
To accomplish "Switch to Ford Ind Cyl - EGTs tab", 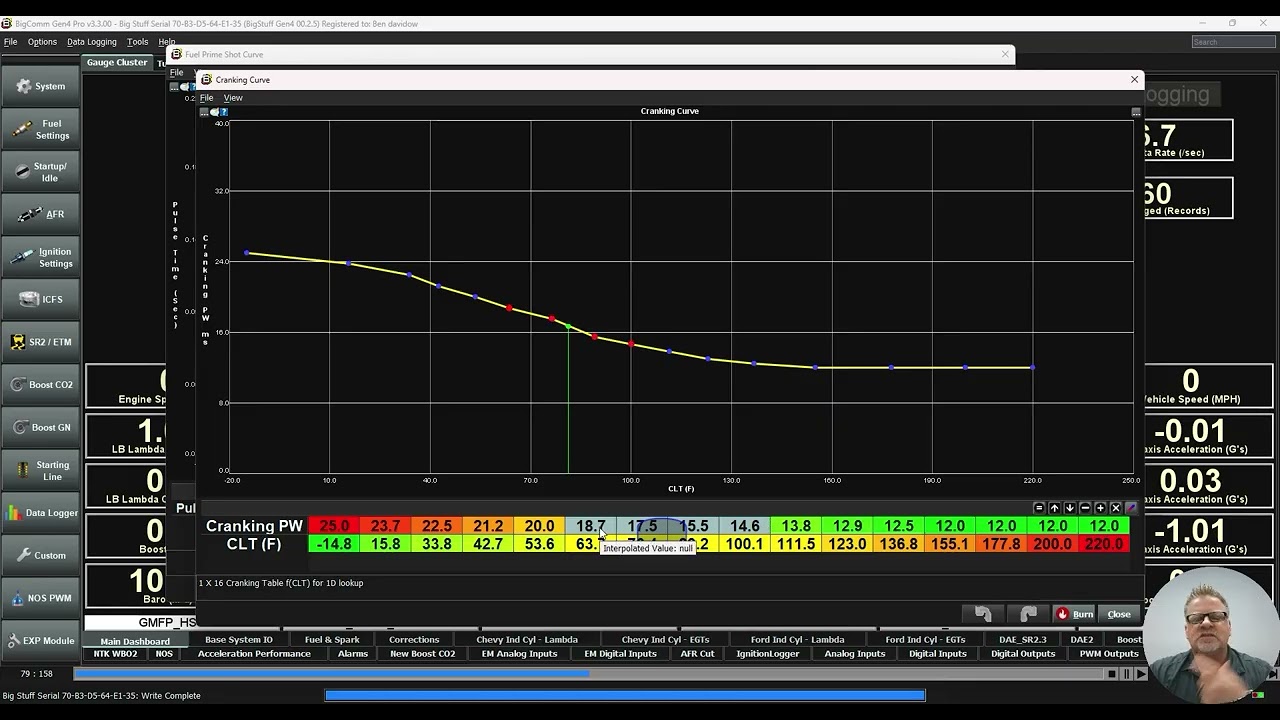I will pos(925,640).
